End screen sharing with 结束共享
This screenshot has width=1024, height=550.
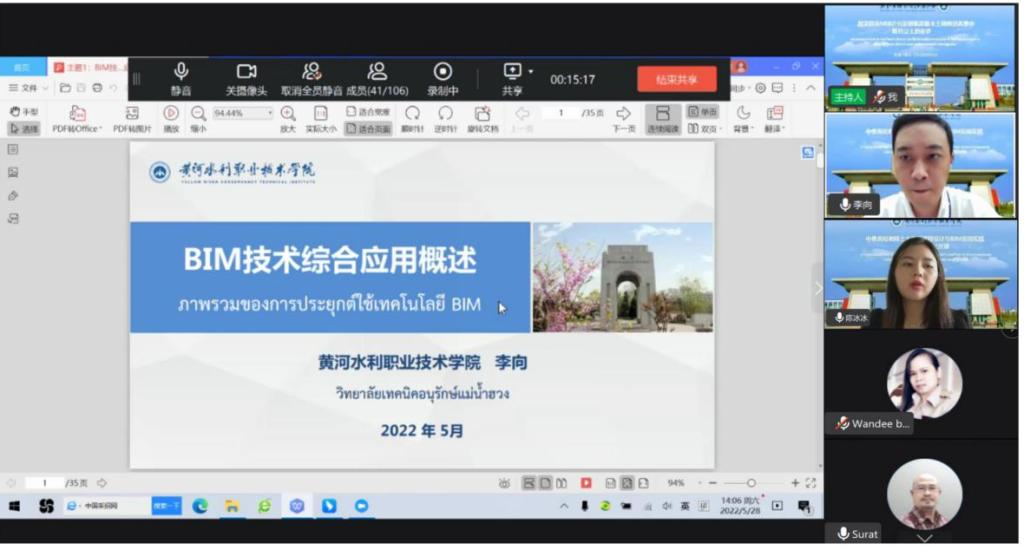point(677,79)
